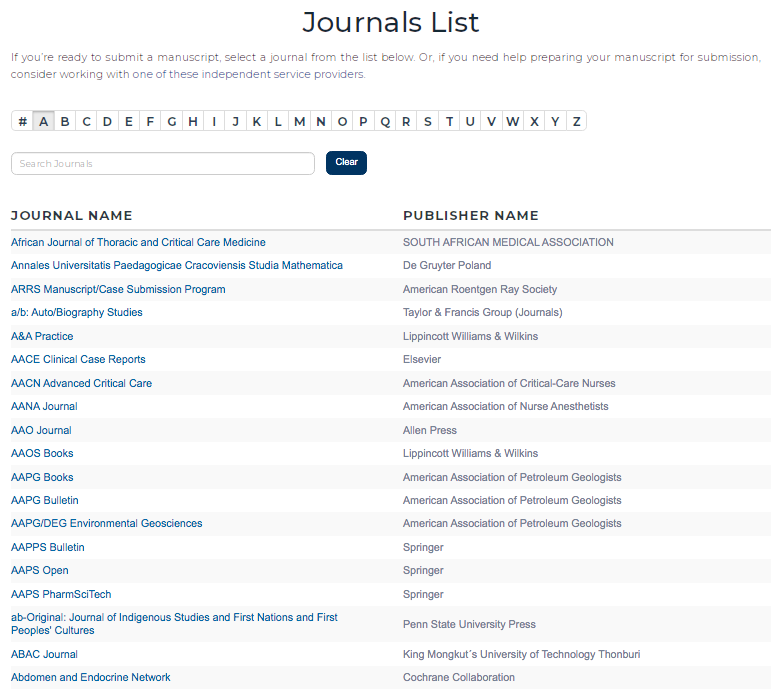
Task: Filter journals by letter Q
Action: [x=385, y=121]
